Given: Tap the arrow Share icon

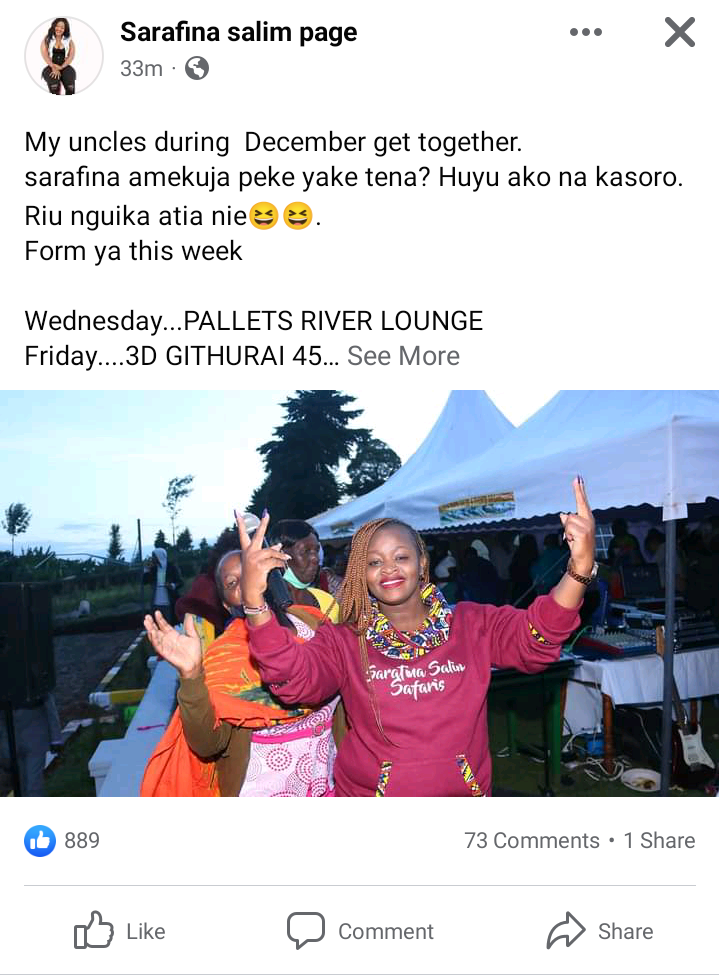Looking at the screenshot, I should click(565, 930).
